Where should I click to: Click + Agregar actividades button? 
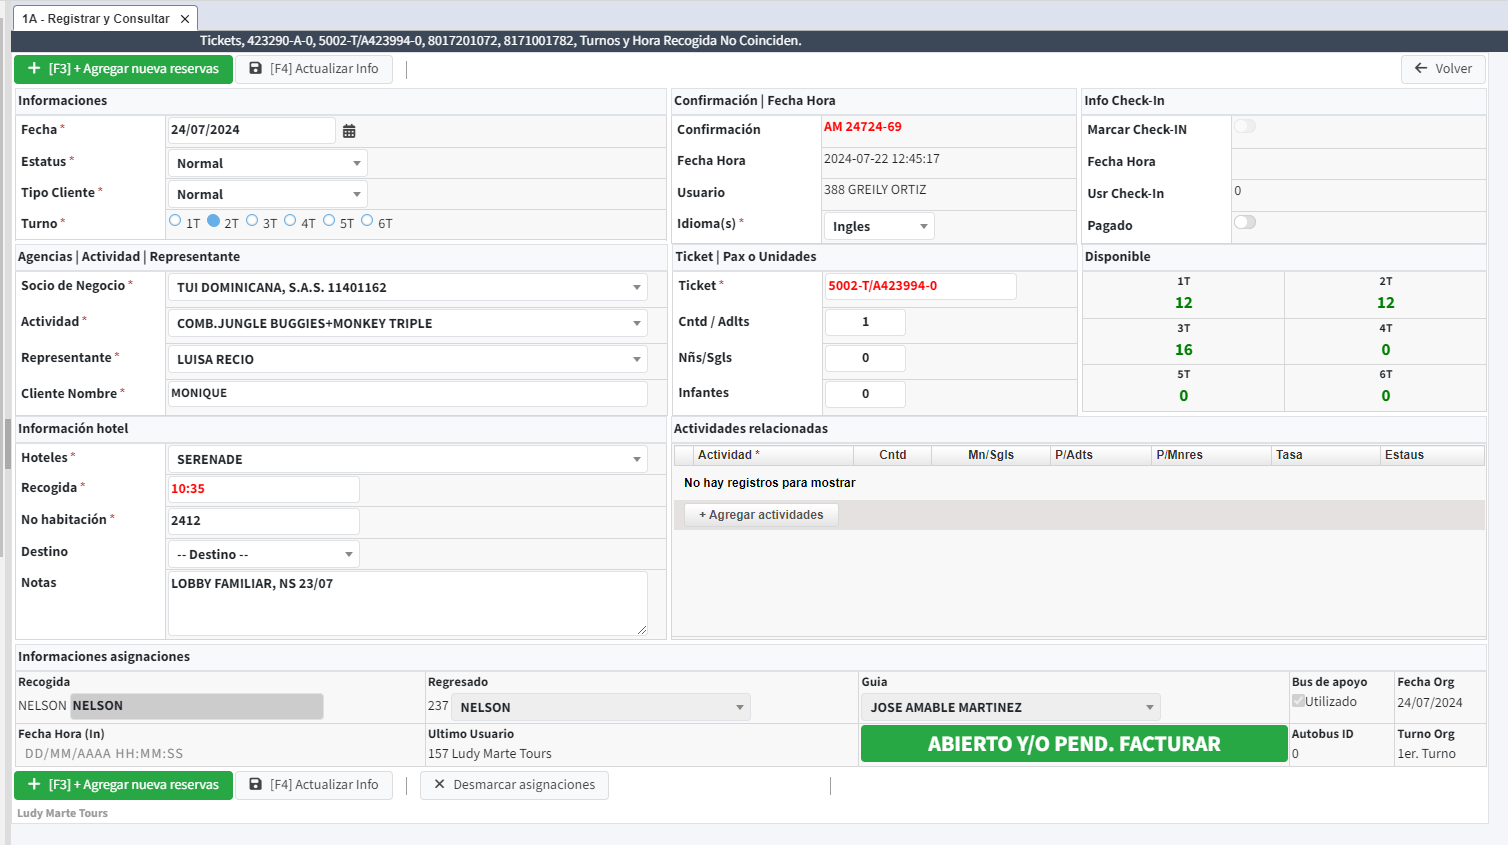pyautogui.click(x=761, y=515)
